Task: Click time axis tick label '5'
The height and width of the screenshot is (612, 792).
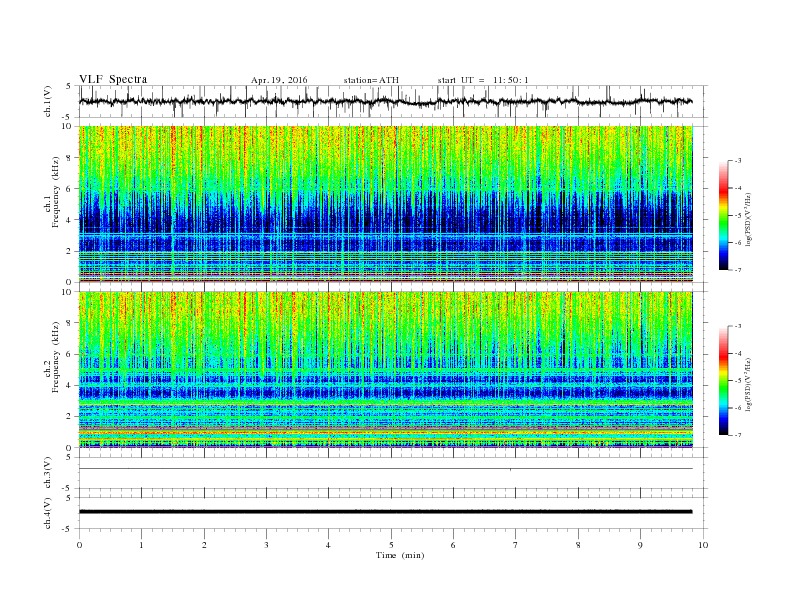Action: click(x=391, y=545)
